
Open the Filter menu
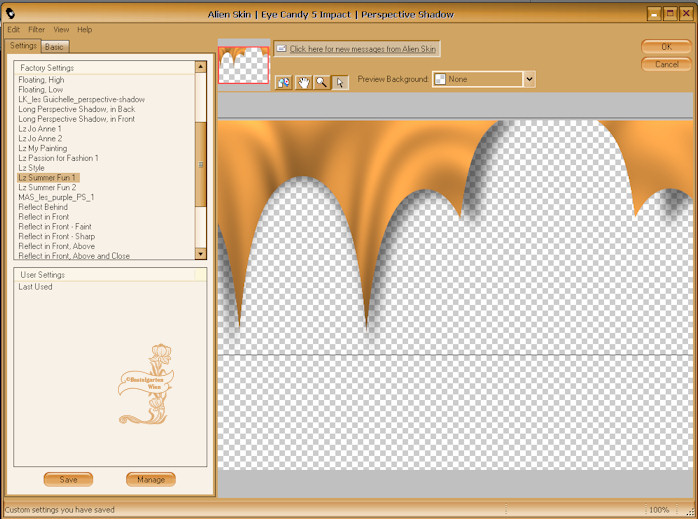click(x=37, y=29)
